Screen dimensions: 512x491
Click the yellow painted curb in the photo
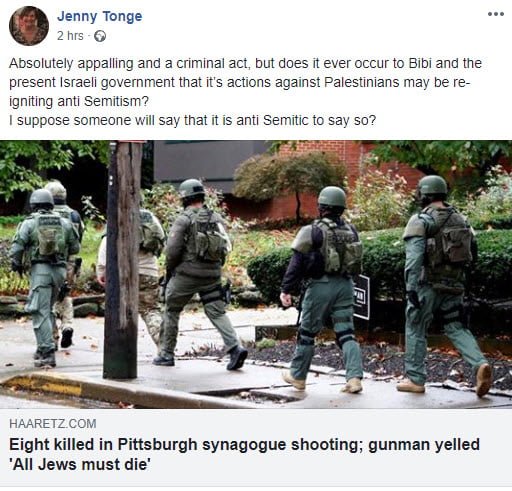point(43,387)
